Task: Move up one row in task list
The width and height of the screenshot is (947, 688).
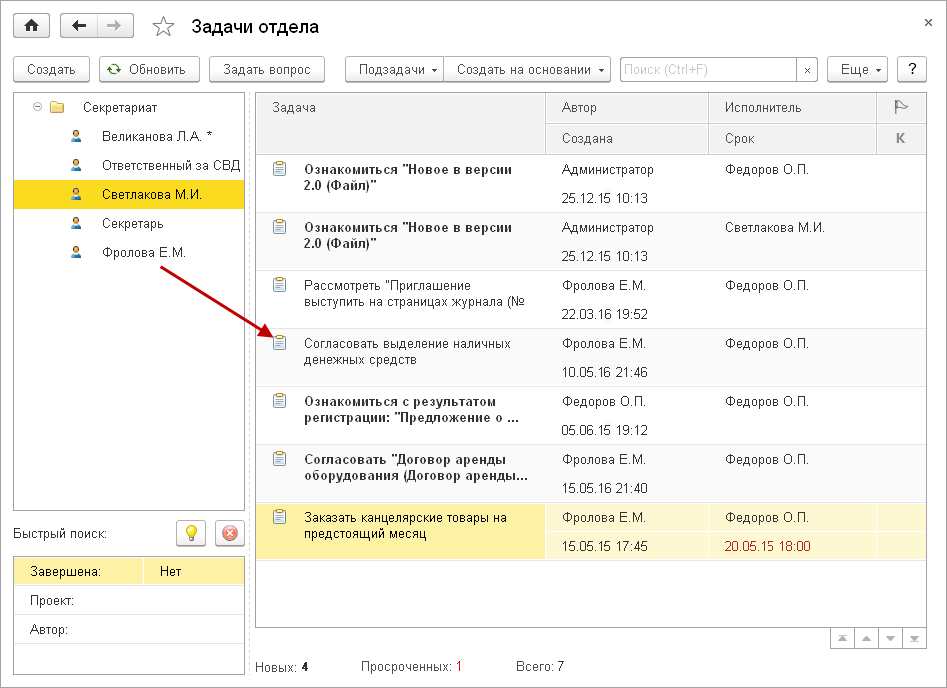Action: point(866,638)
